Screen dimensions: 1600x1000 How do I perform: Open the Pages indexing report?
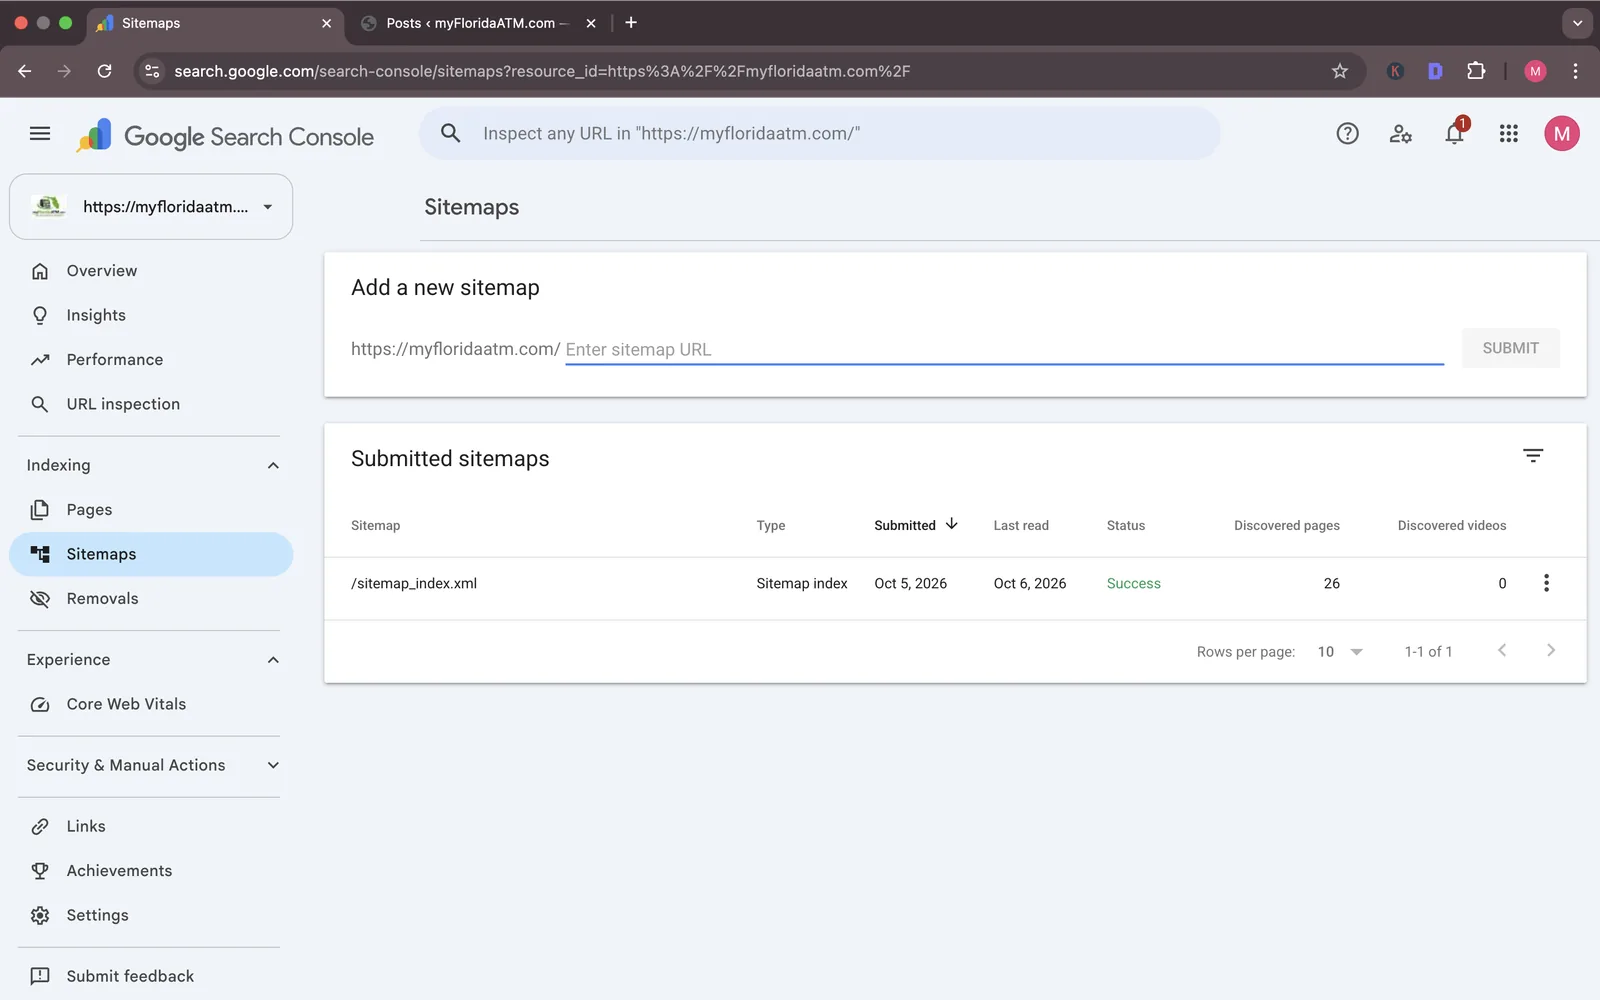coord(151,510)
